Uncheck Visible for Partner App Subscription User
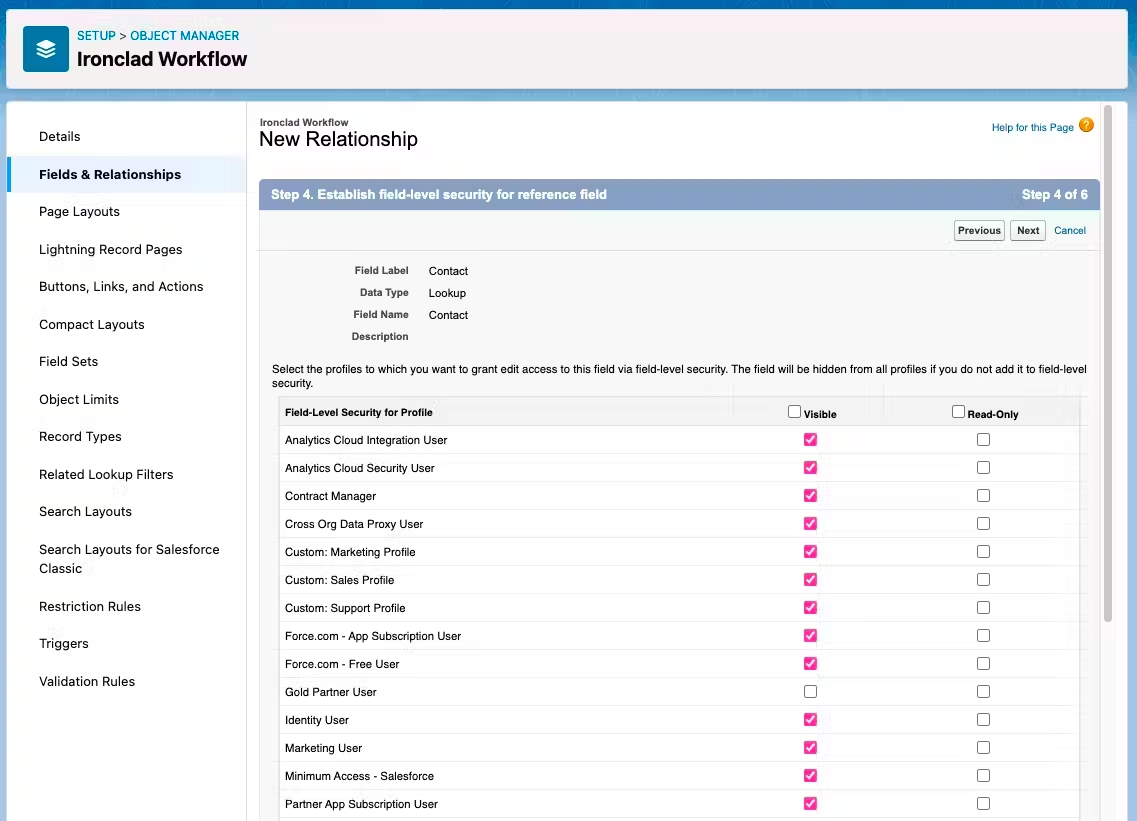This screenshot has height=821, width=1137. (x=810, y=804)
